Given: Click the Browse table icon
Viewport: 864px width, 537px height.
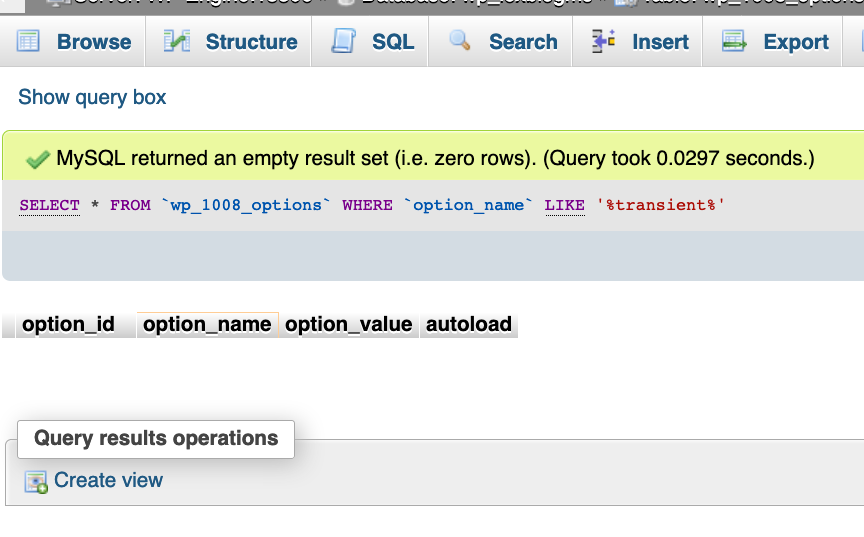Looking at the screenshot, I should point(28,41).
